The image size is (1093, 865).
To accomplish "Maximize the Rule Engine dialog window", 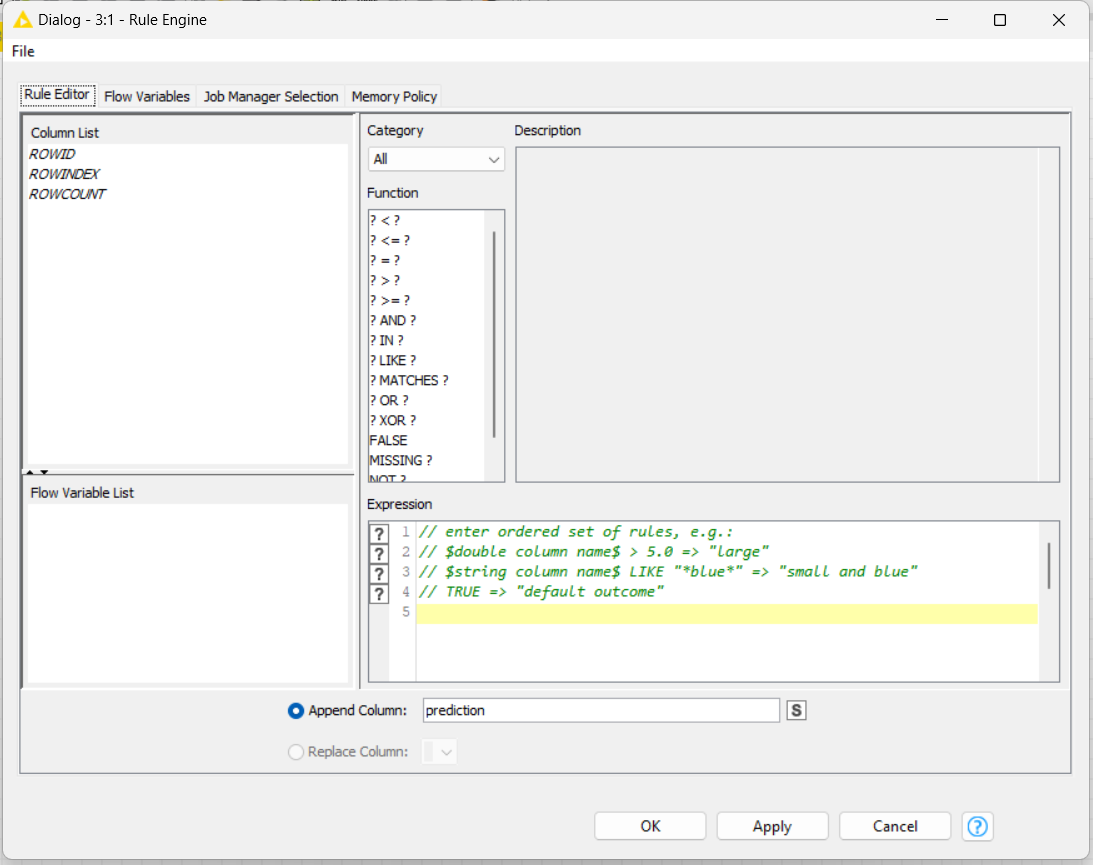I will tap(1000, 20).
